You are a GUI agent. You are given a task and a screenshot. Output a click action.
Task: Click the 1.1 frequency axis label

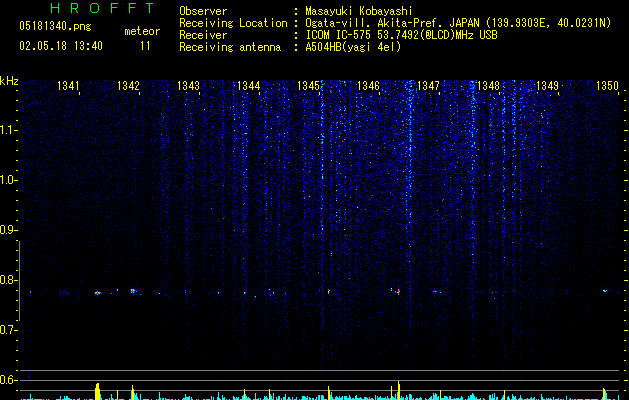[x=8, y=130]
